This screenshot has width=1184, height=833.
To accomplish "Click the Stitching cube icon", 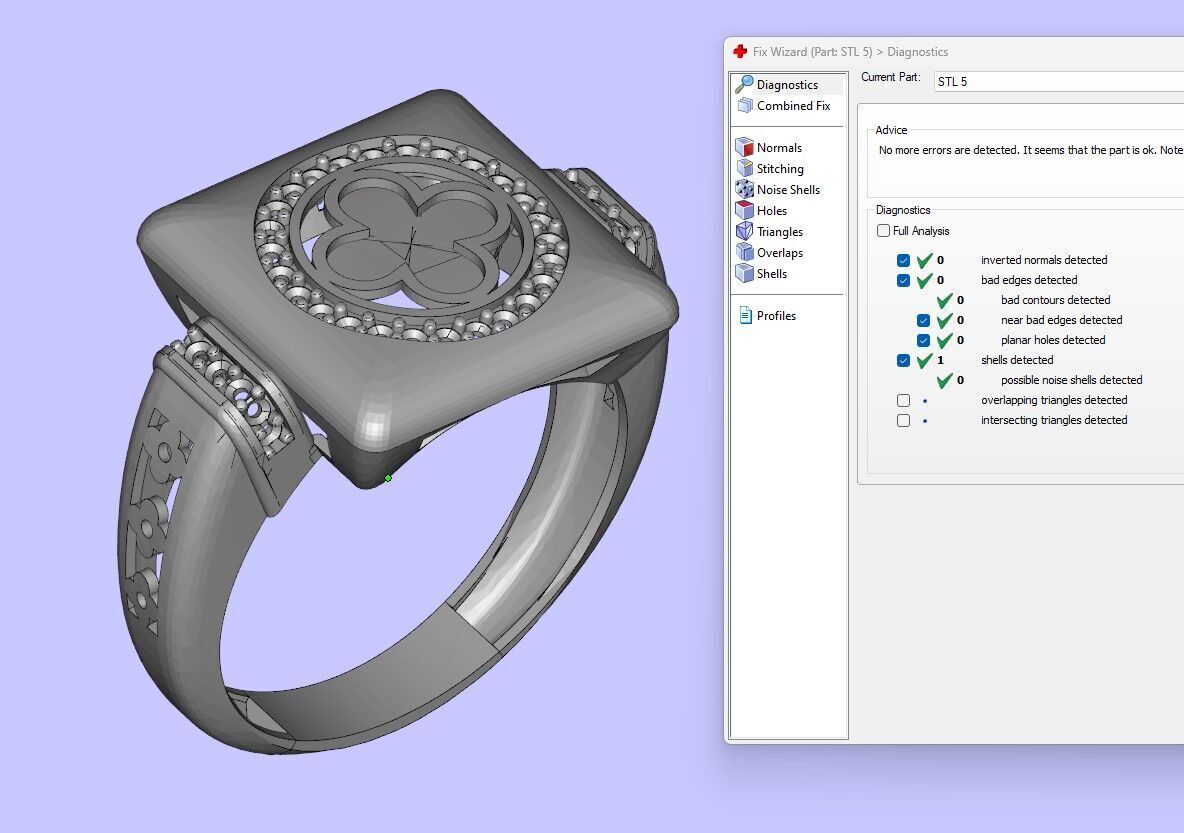I will click(x=745, y=168).
